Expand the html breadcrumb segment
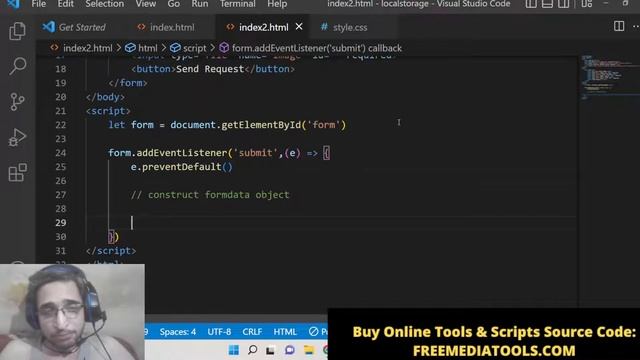This screenshot has height=360, width=640. point(147,48)
